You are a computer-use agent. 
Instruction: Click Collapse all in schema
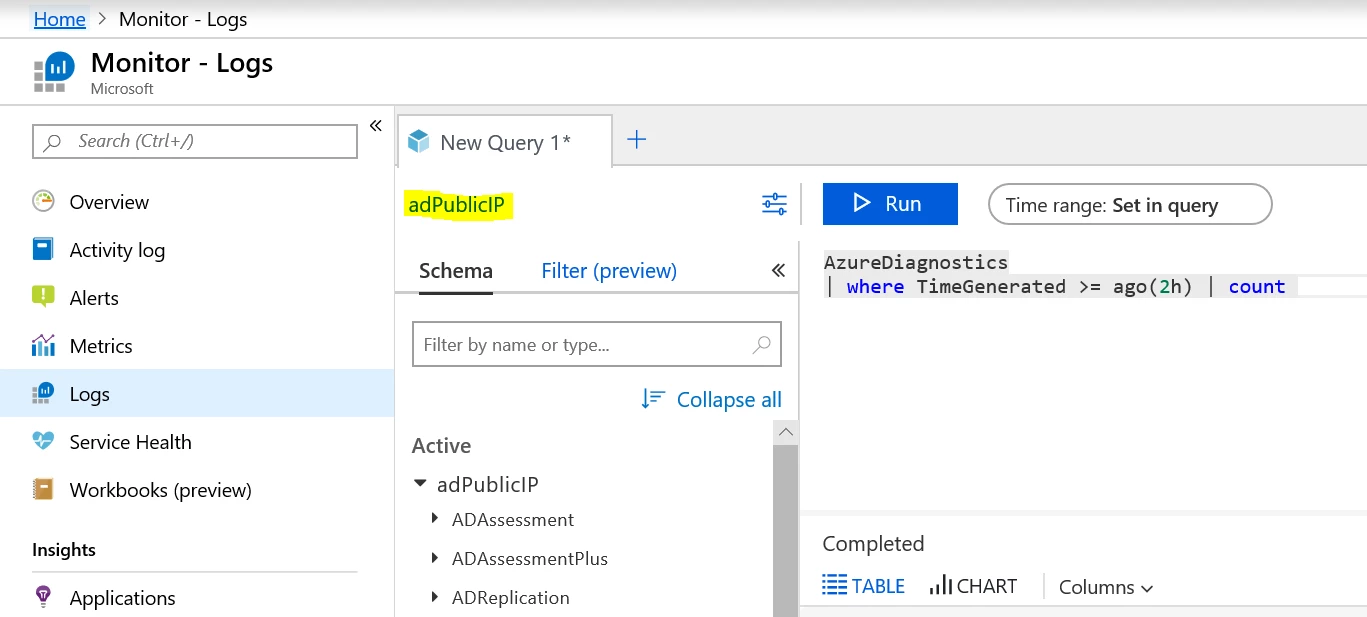711,399
